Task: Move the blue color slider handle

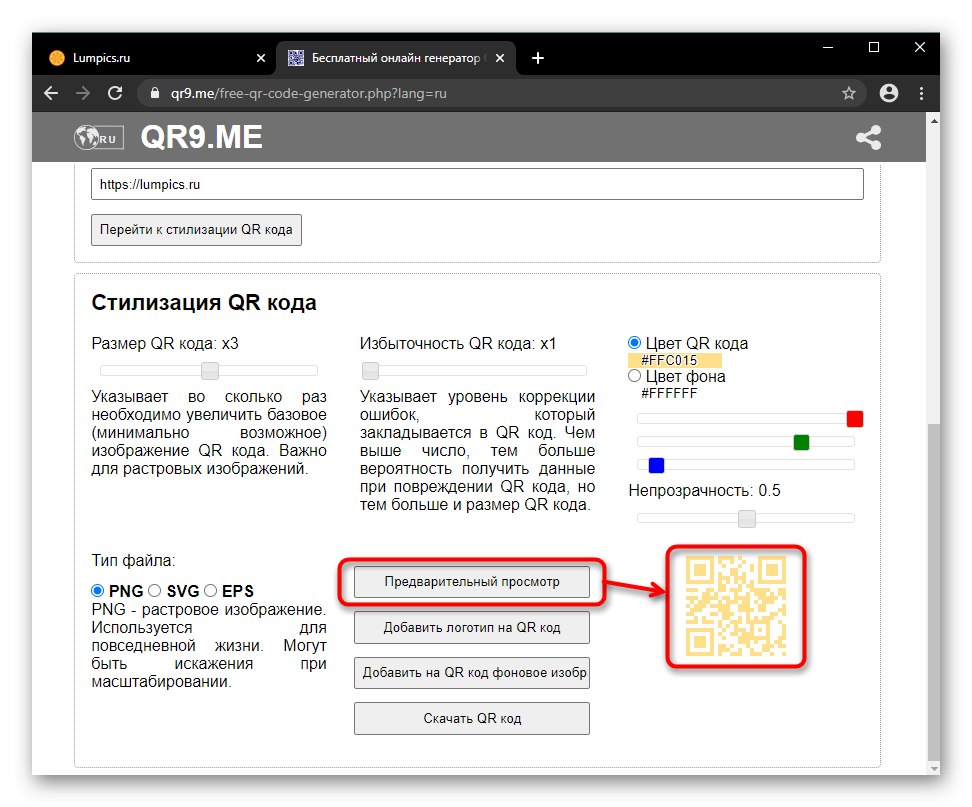Action: coord(656,465)
